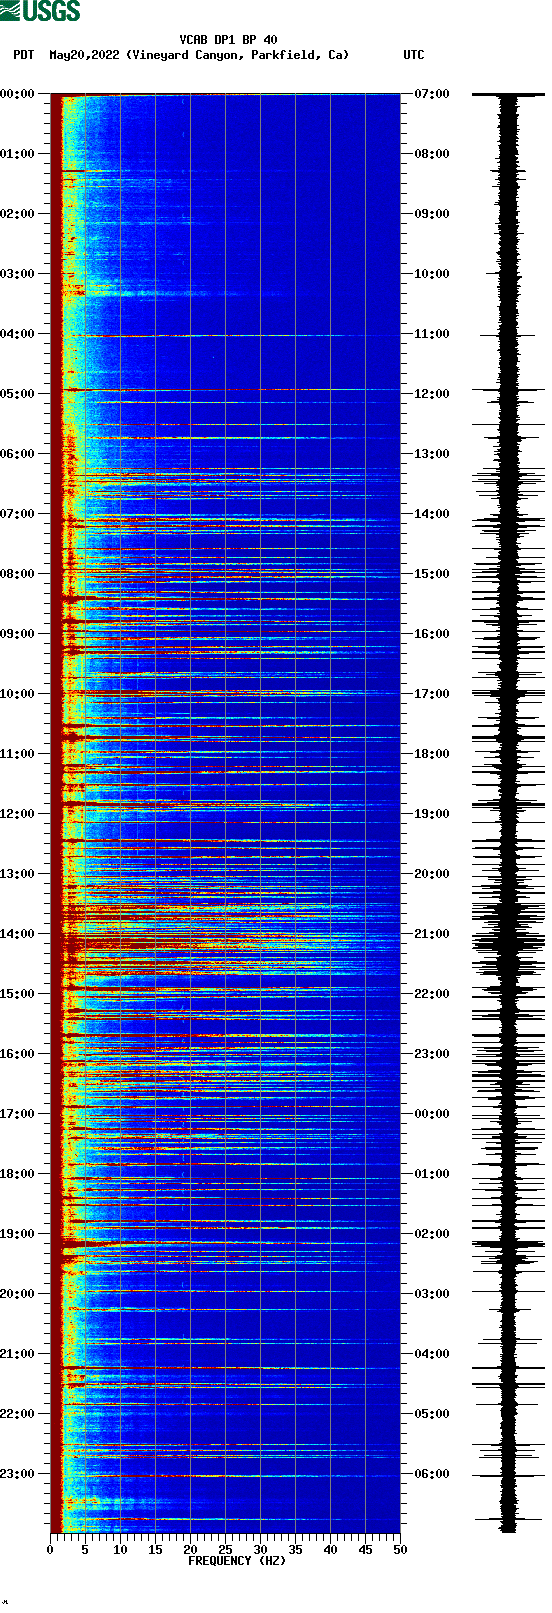Click the '06:00' UTC right-axis label
This screenshot has height=1613, width=552.
pos(432,1474)
